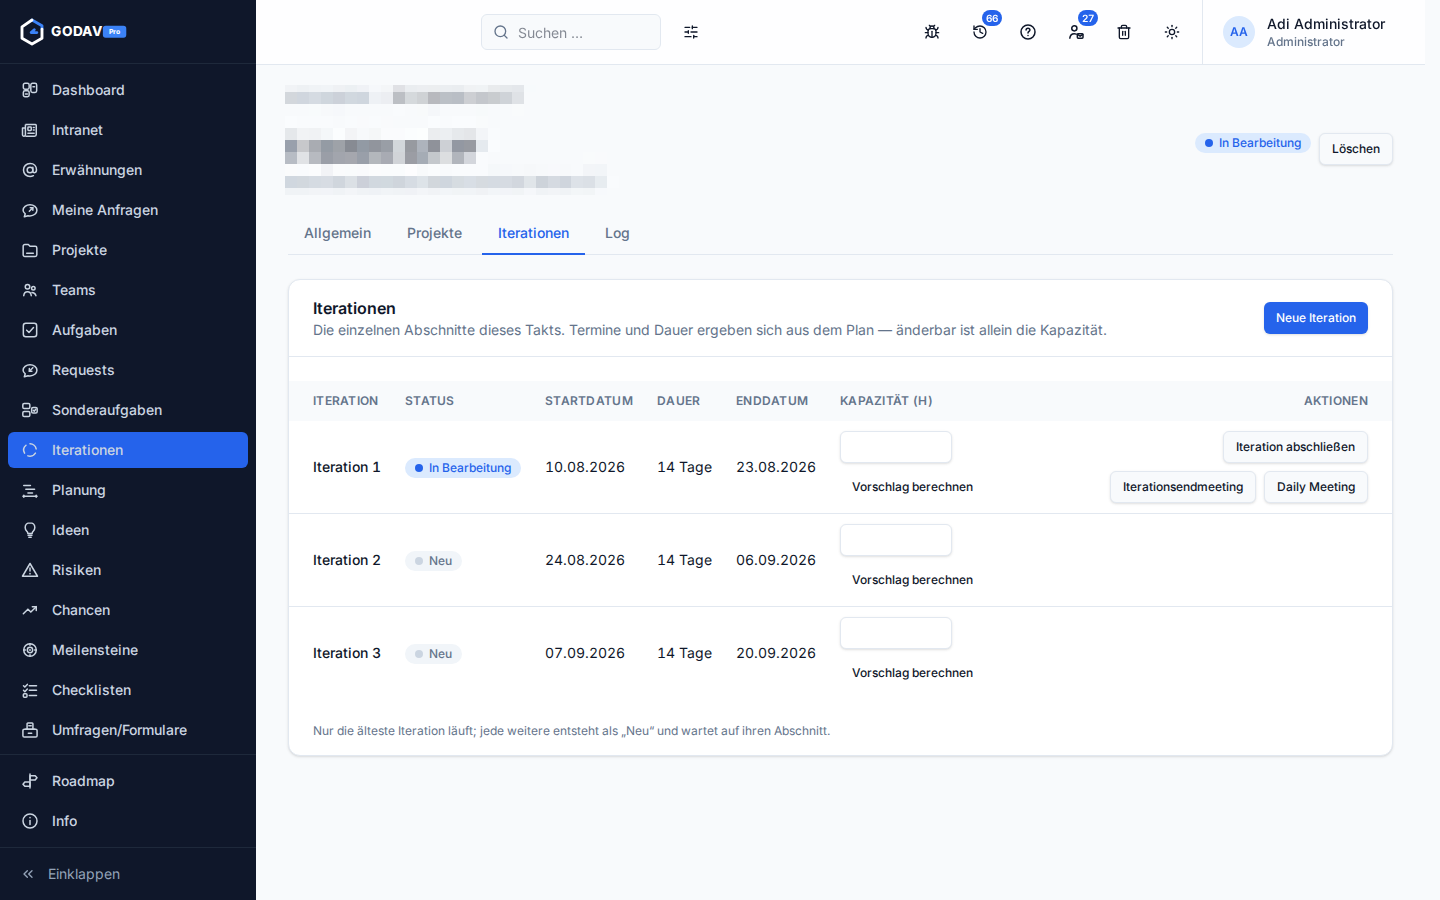Open the trash bin icon
This screenshot has height=900, width=1440.
1124,32
